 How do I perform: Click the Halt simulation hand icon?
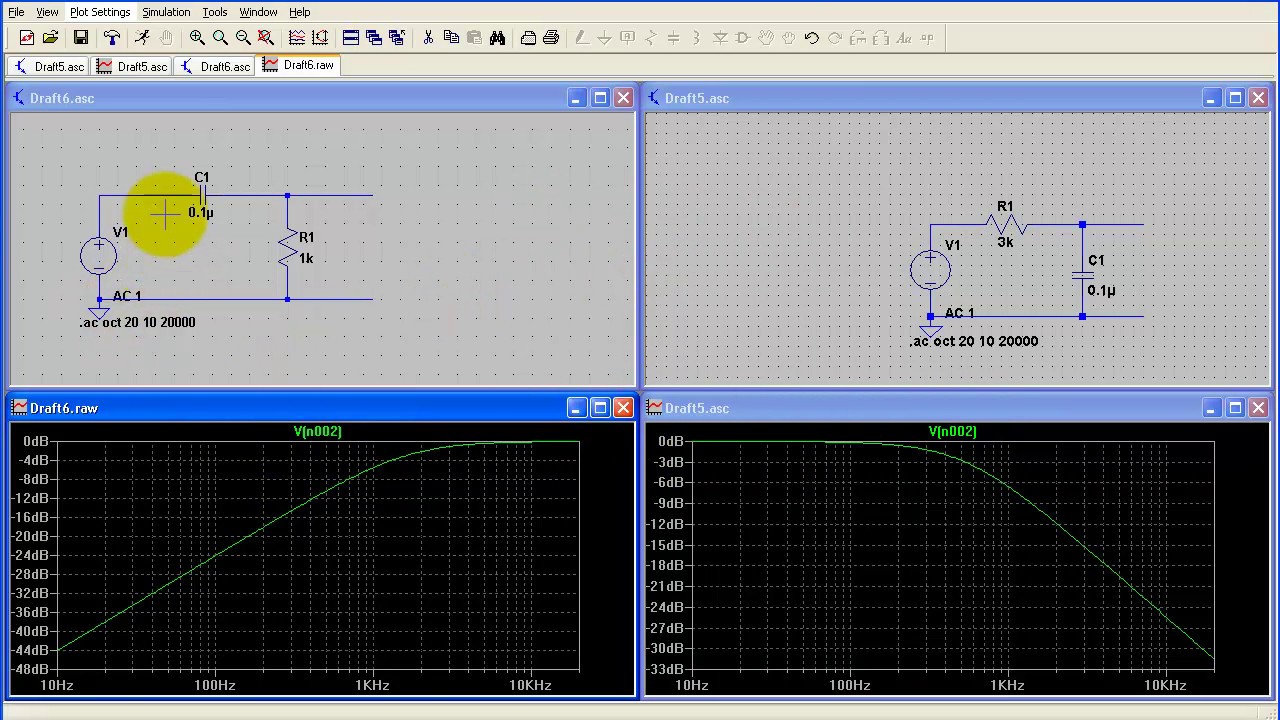click(165, 38)
